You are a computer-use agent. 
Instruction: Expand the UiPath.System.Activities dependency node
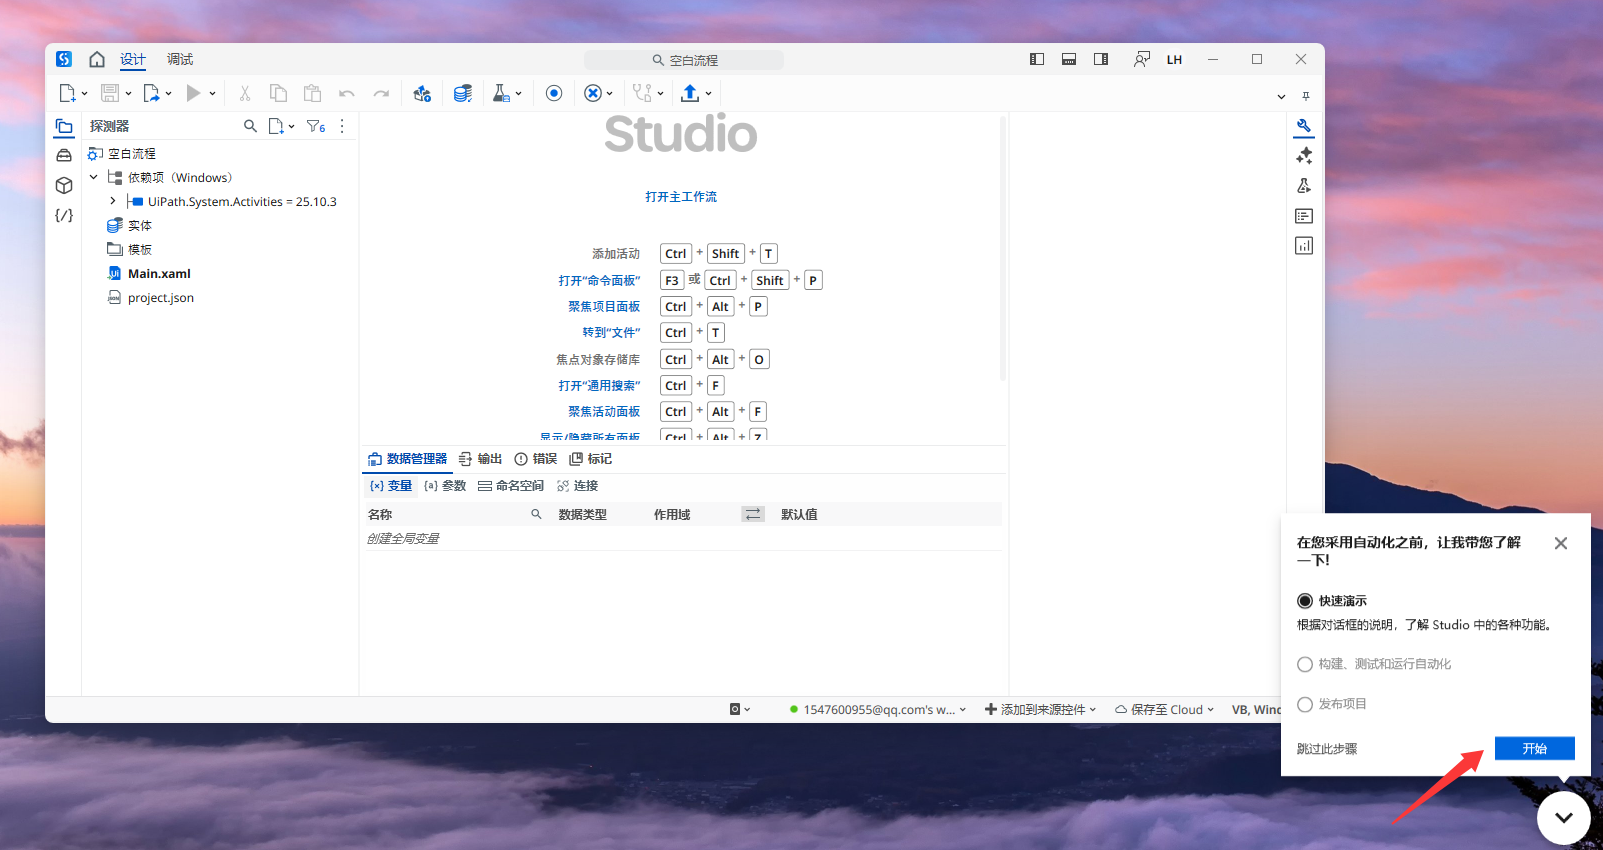click(x=113, y=201)
